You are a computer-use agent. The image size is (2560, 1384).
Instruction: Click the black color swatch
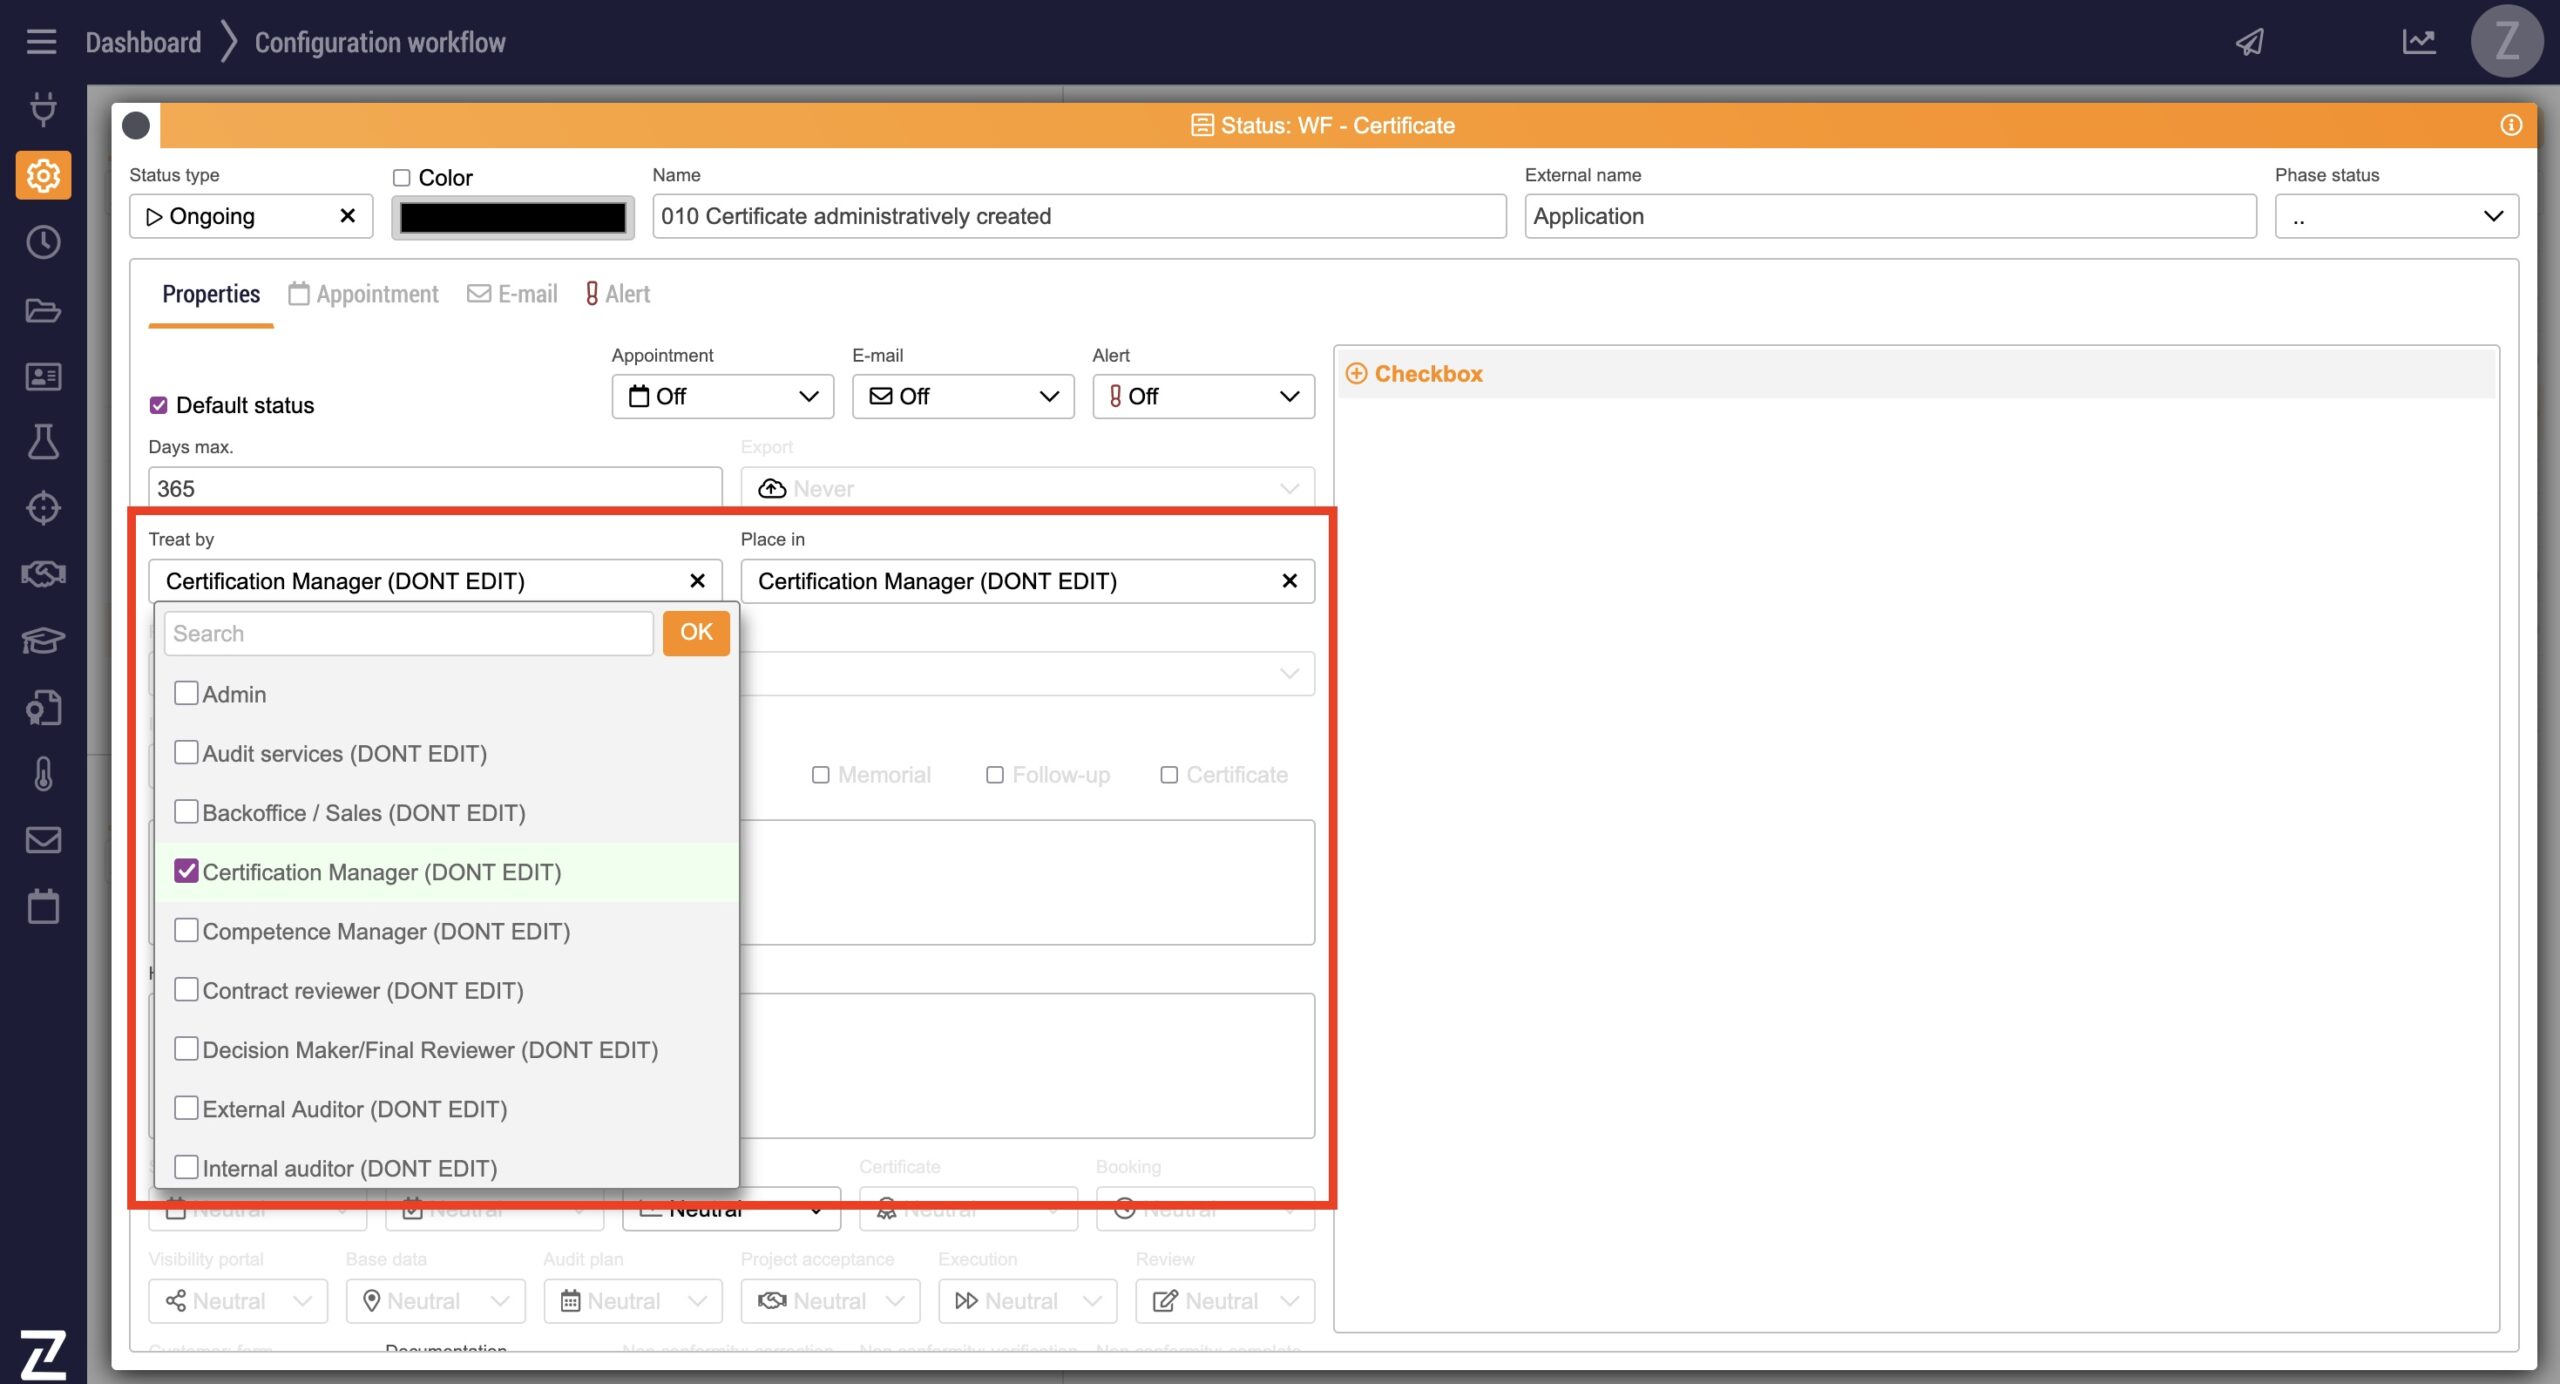(513, 217)
